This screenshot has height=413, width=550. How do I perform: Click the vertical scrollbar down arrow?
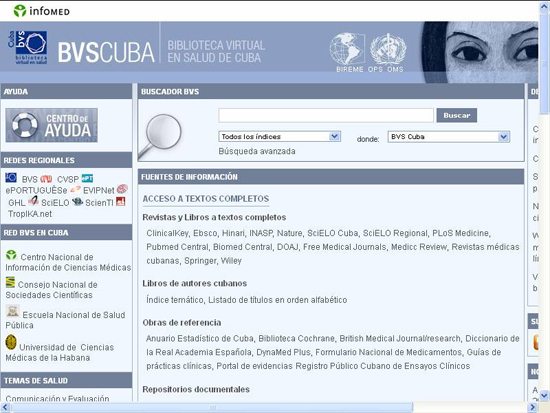[x=544, y=395]
